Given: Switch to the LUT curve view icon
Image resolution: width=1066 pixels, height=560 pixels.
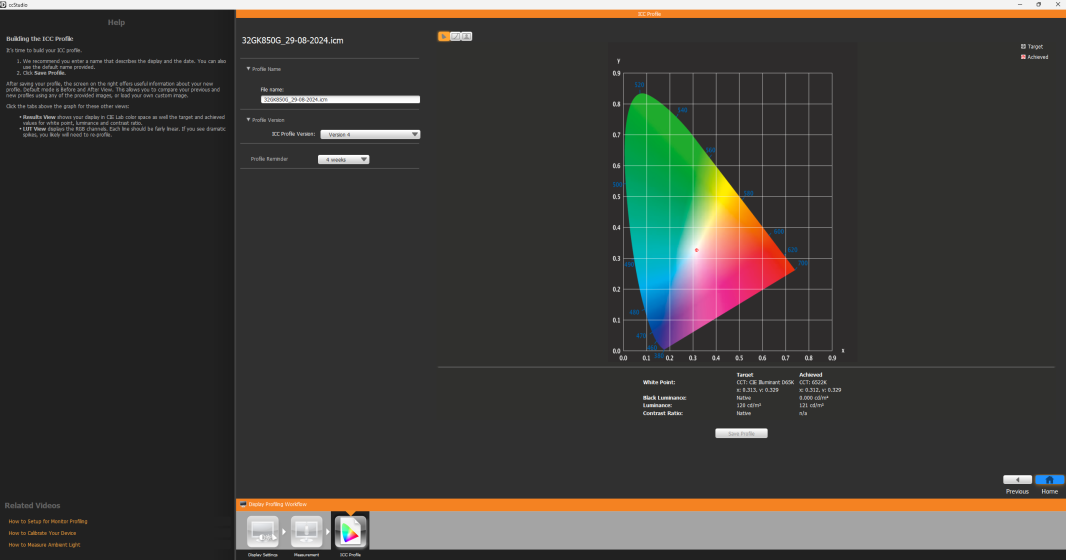Looking at the screenshot, I should pos(455,36).
